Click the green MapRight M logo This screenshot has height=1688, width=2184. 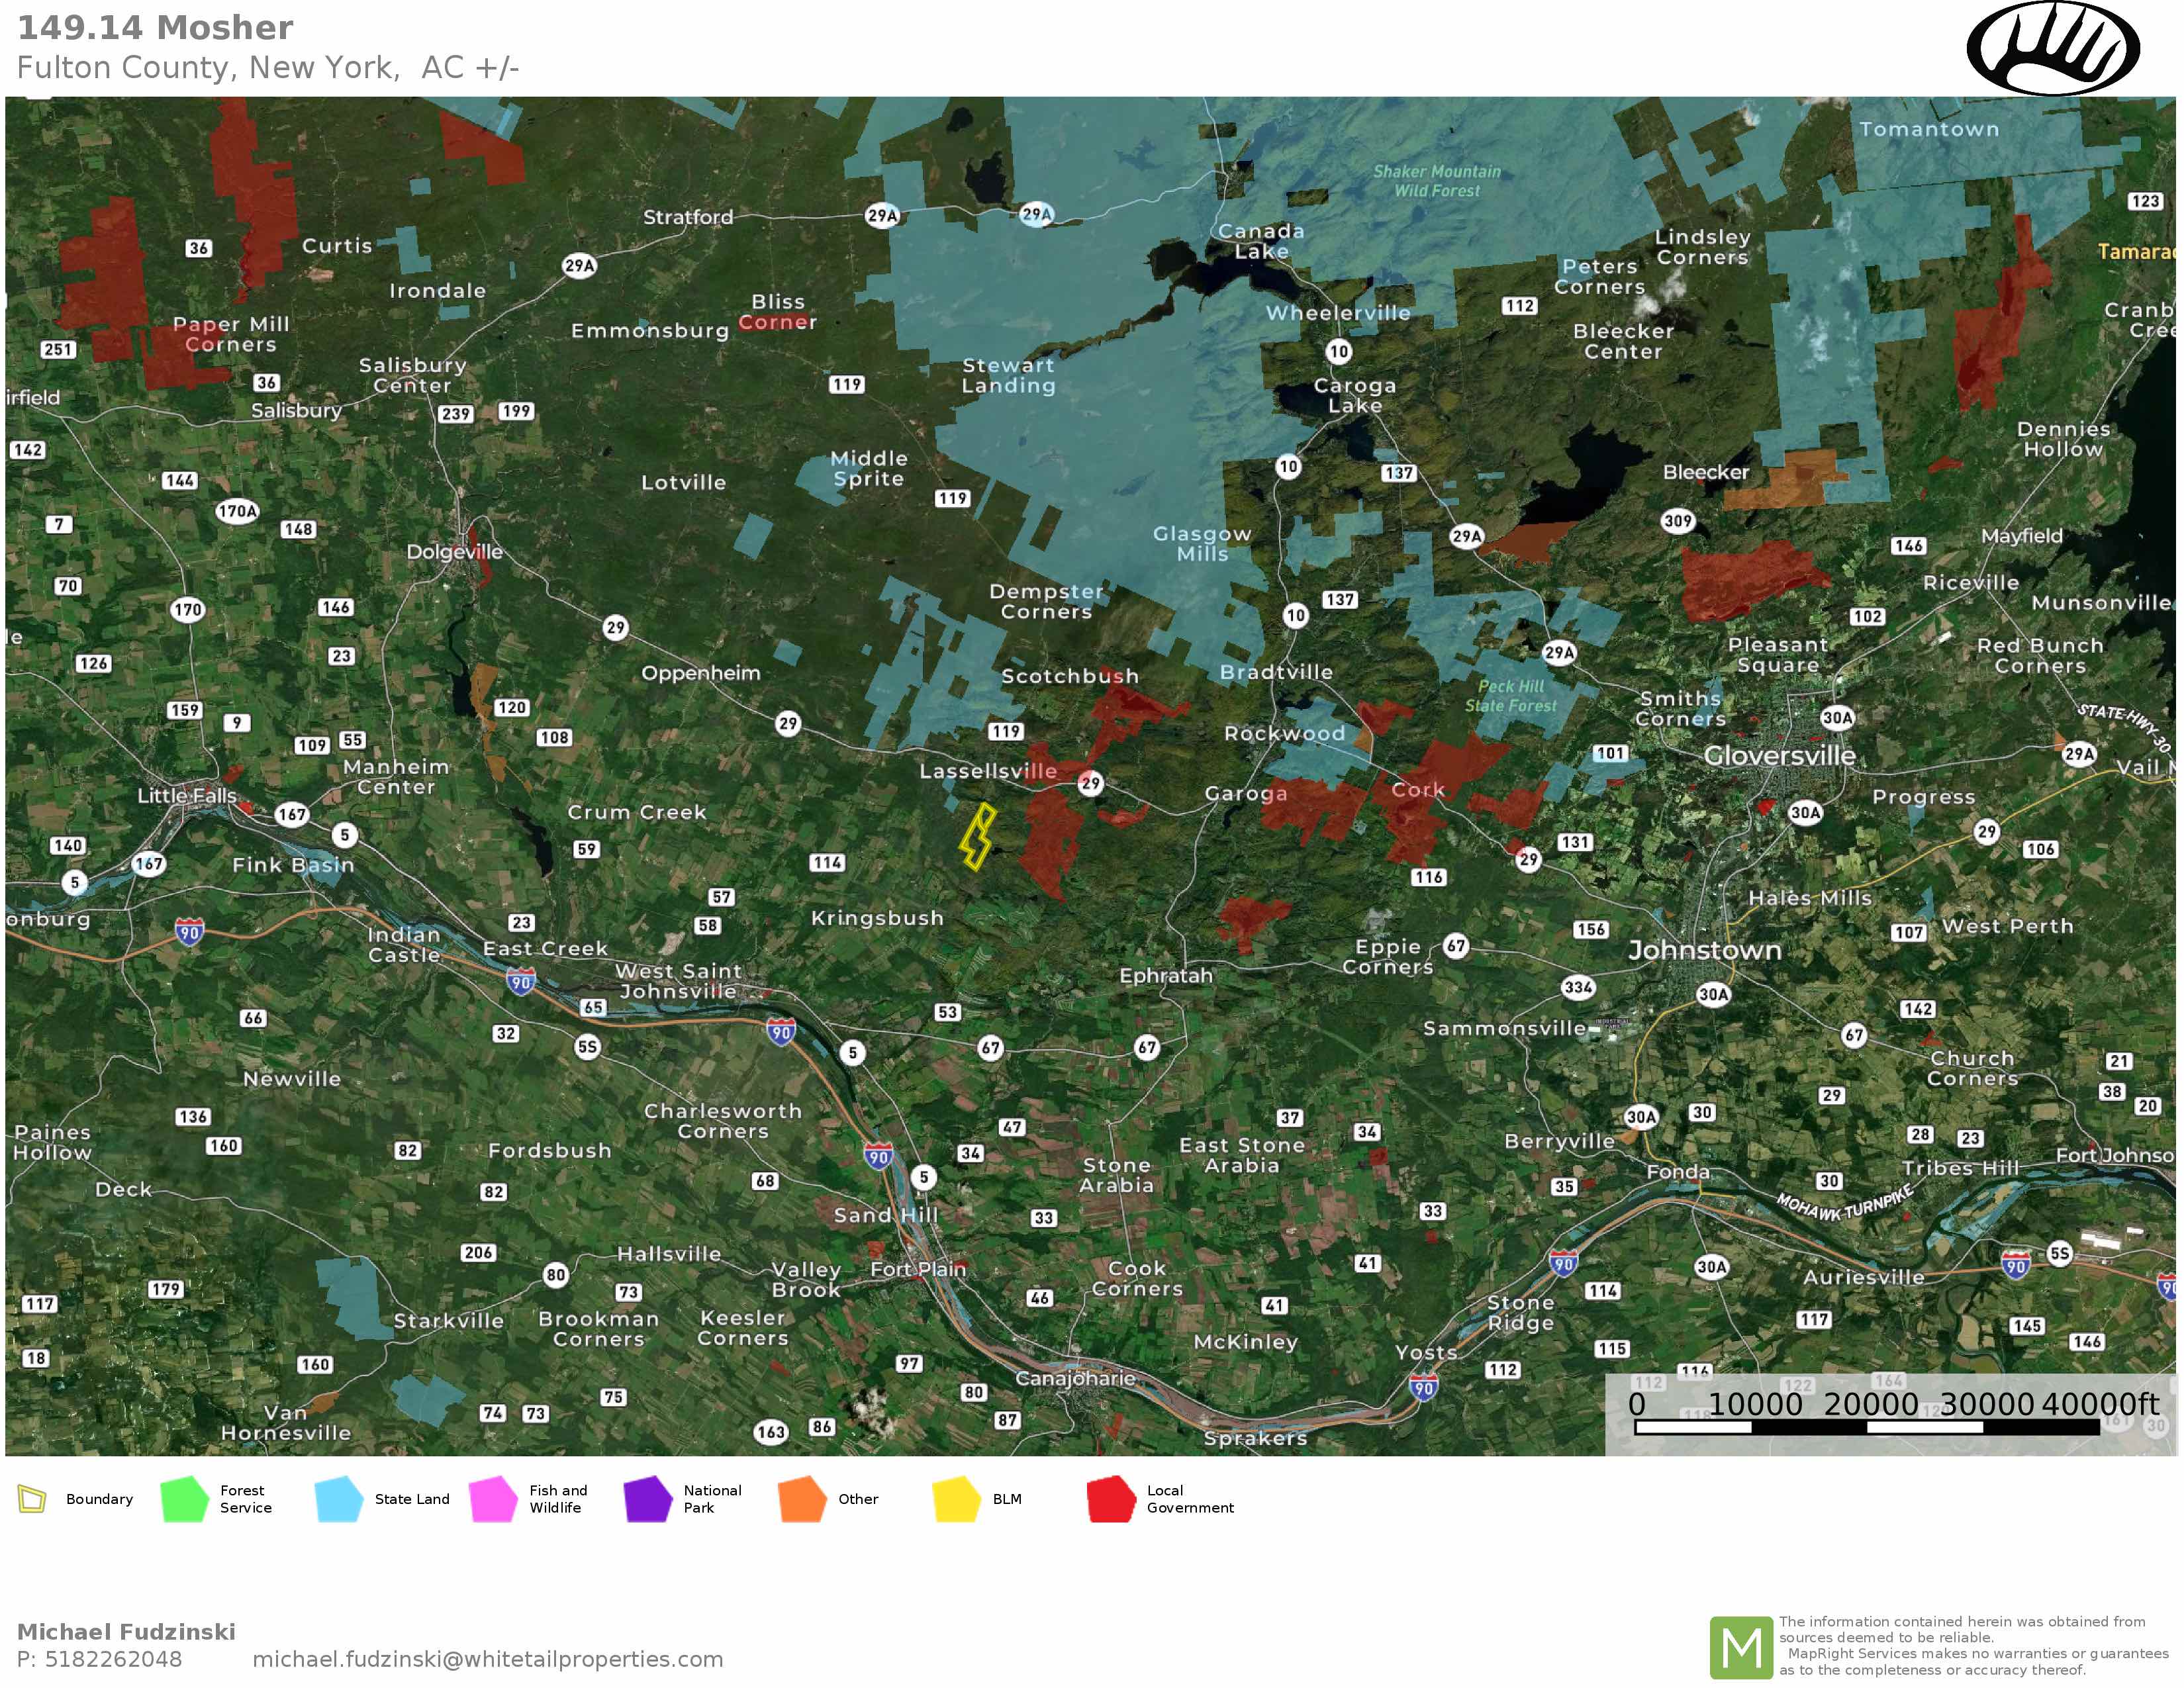click(1741, 1648)
